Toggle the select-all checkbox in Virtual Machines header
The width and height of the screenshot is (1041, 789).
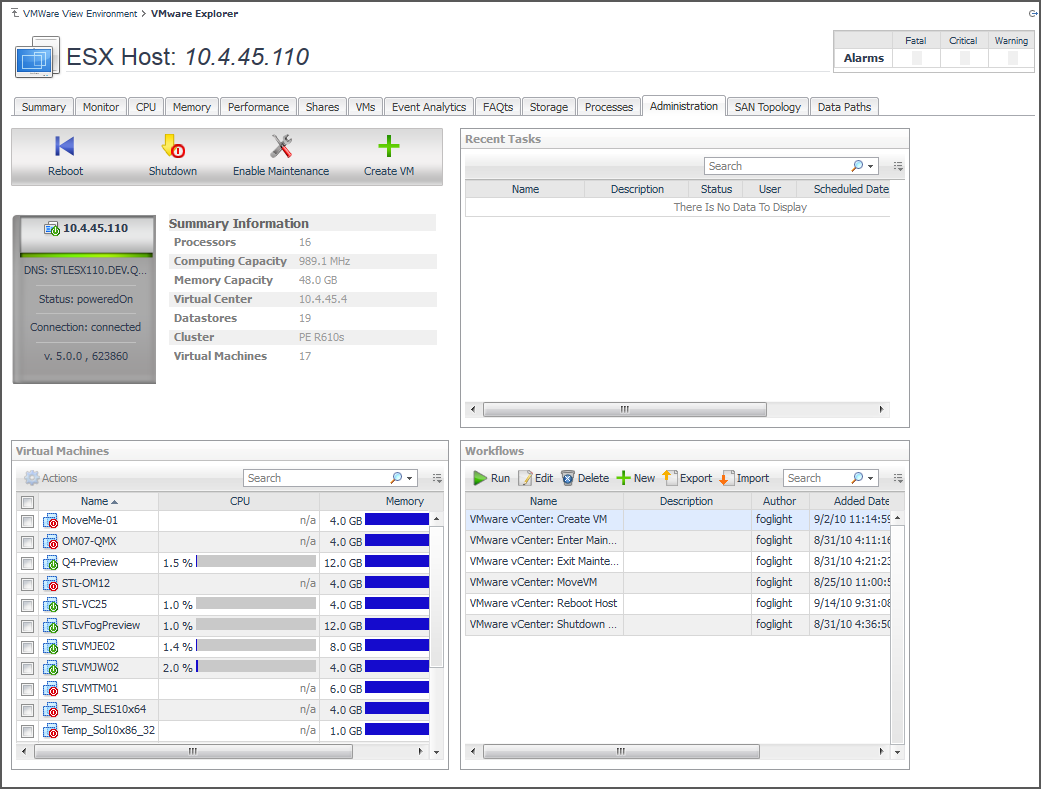[x=28, y=502]
